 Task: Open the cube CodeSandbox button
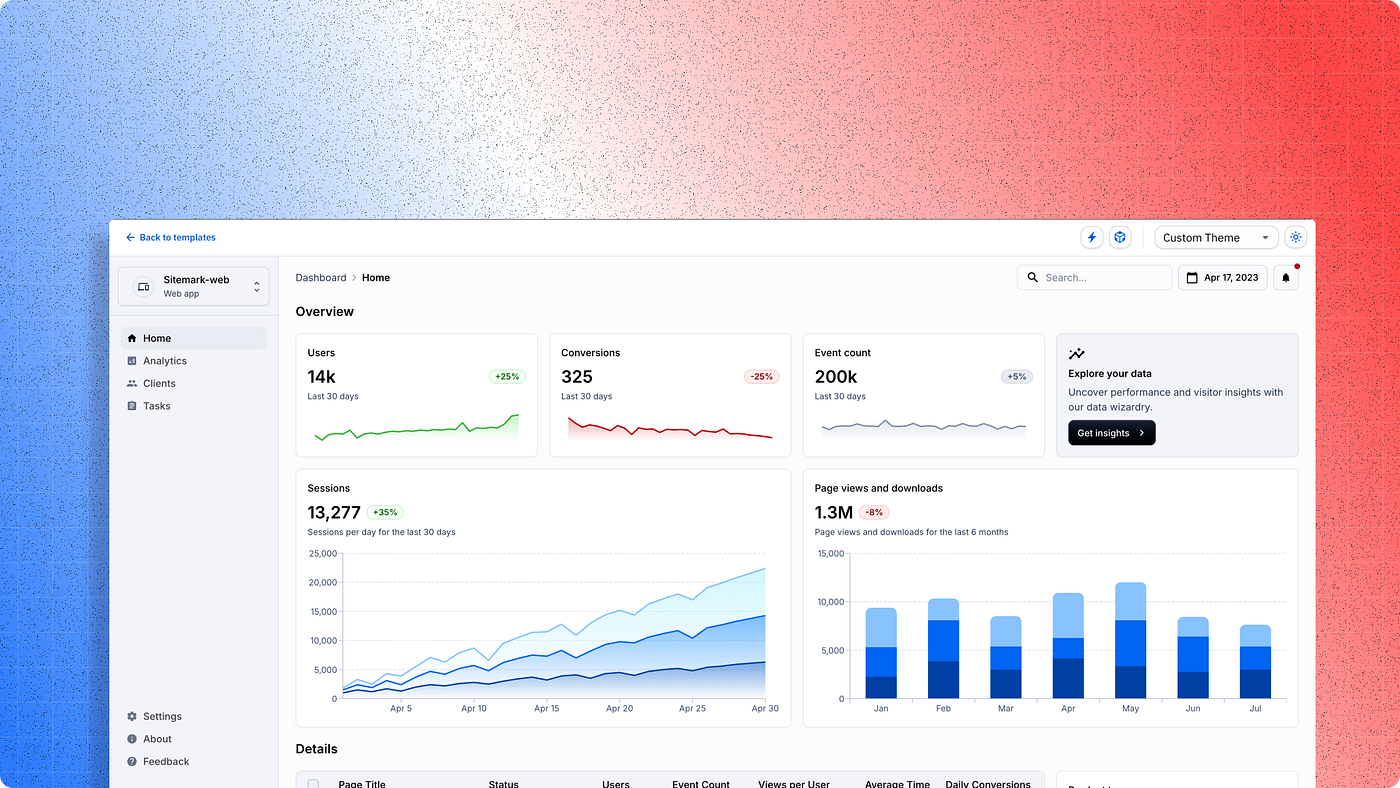point(1120,238)
